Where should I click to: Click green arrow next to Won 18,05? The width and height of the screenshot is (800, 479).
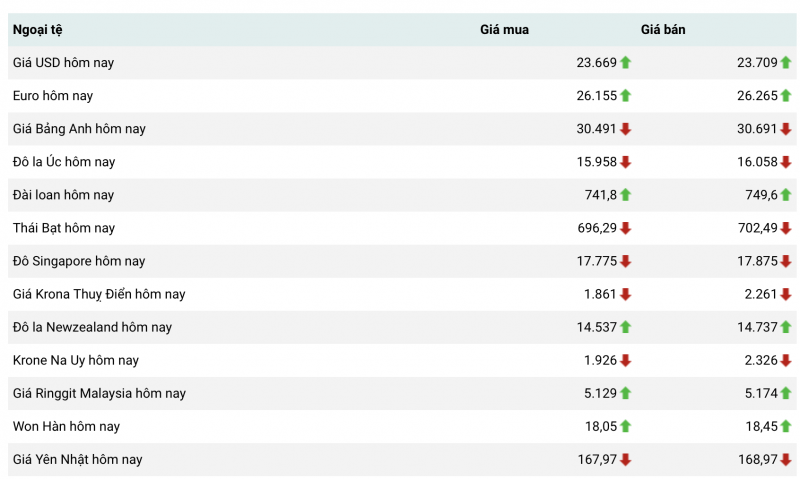(x=625, y=426)
